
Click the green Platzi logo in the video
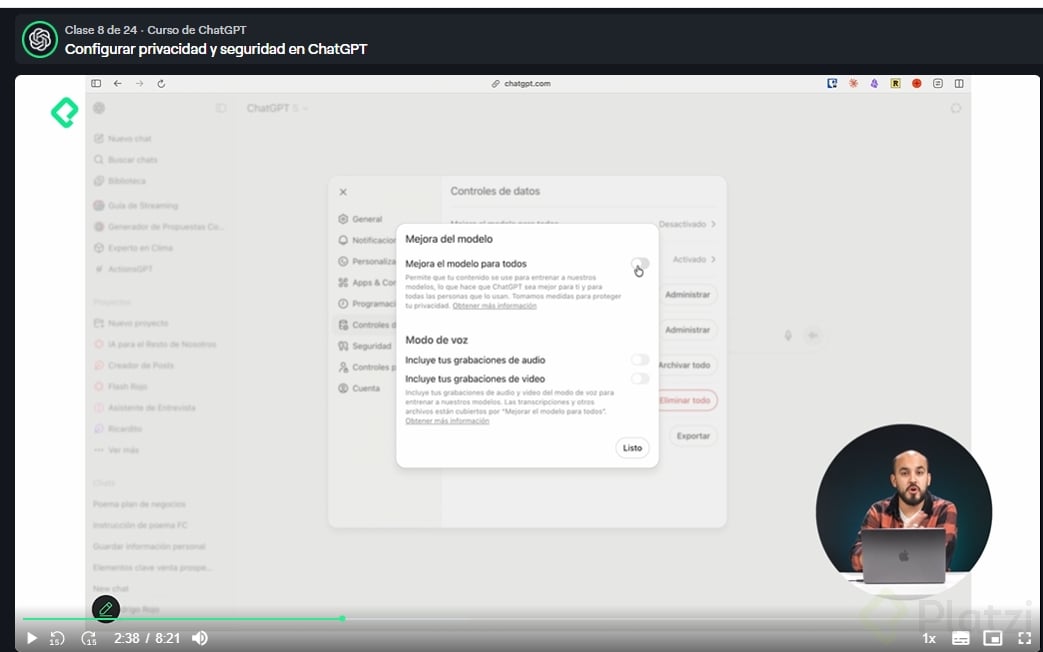65,112
